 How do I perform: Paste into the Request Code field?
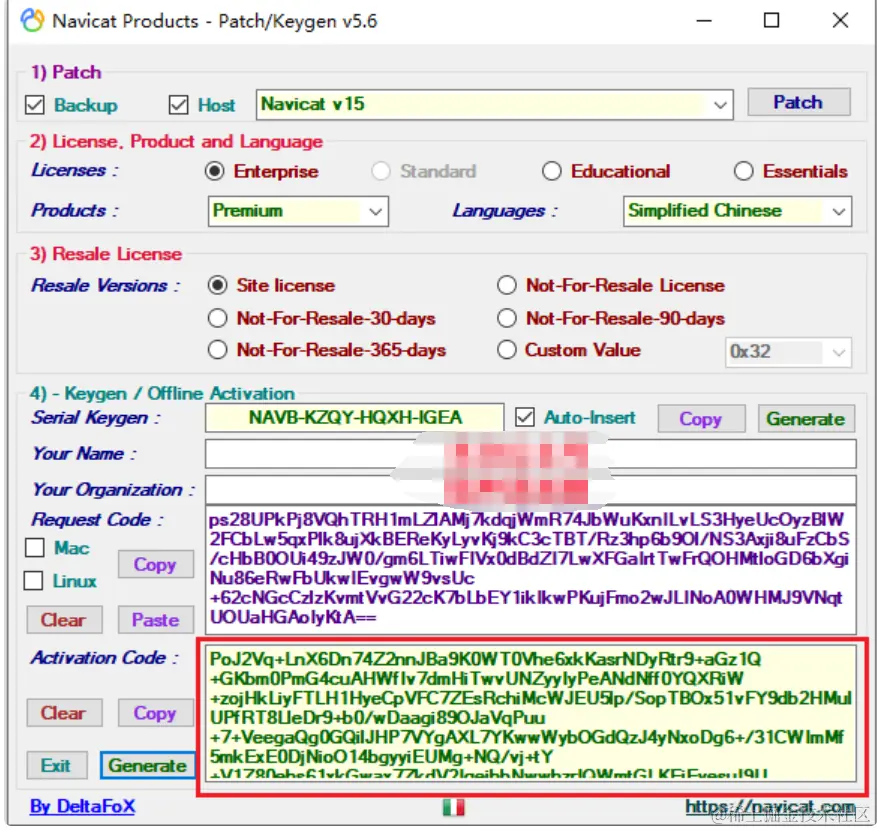[x=155, y=620]
